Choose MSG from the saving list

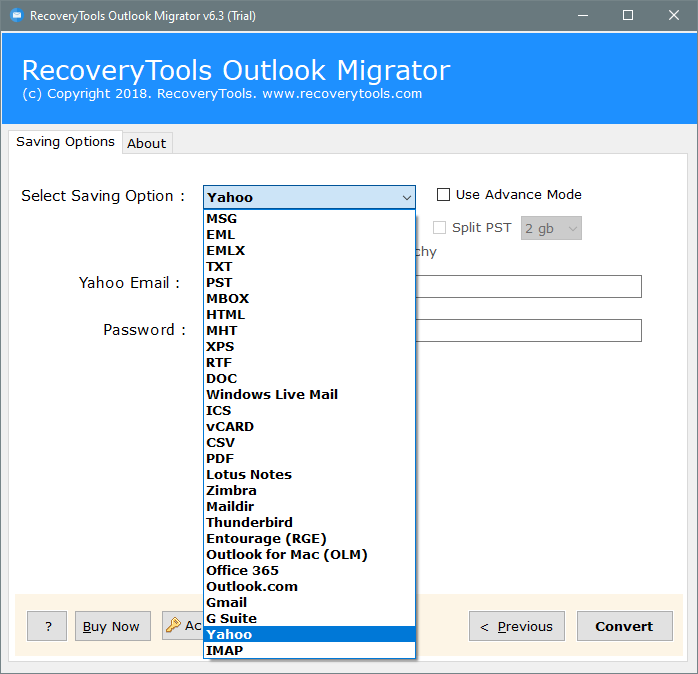tap(309, 219)
